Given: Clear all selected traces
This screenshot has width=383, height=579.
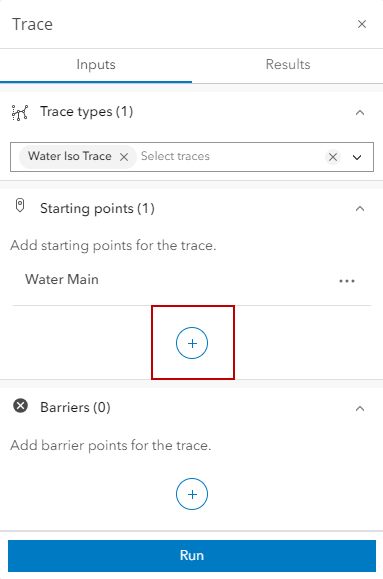Looking at the screenshot, I should (333, 157).
